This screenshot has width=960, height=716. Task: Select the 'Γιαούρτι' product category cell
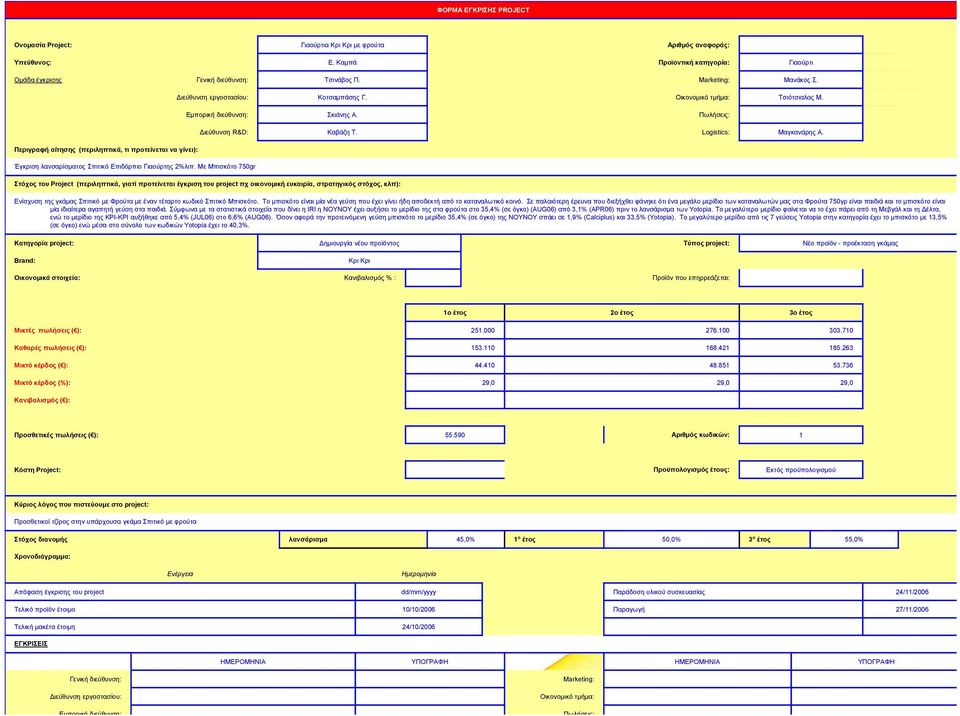point(801,62)
